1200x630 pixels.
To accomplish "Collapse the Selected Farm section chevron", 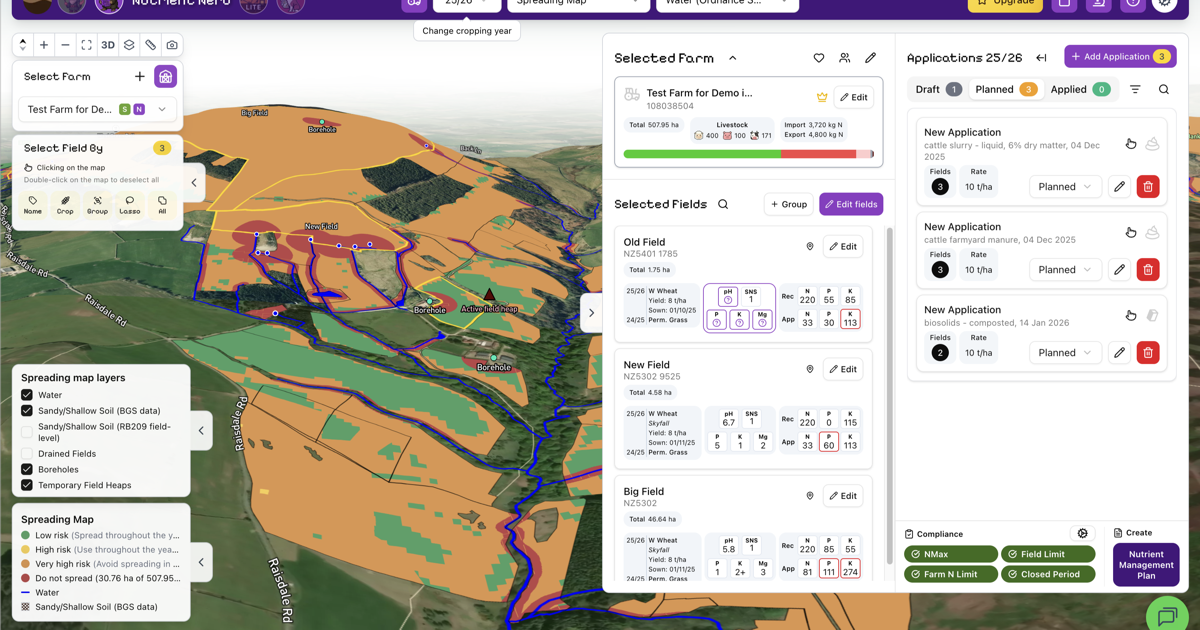I will pos(733,59).
